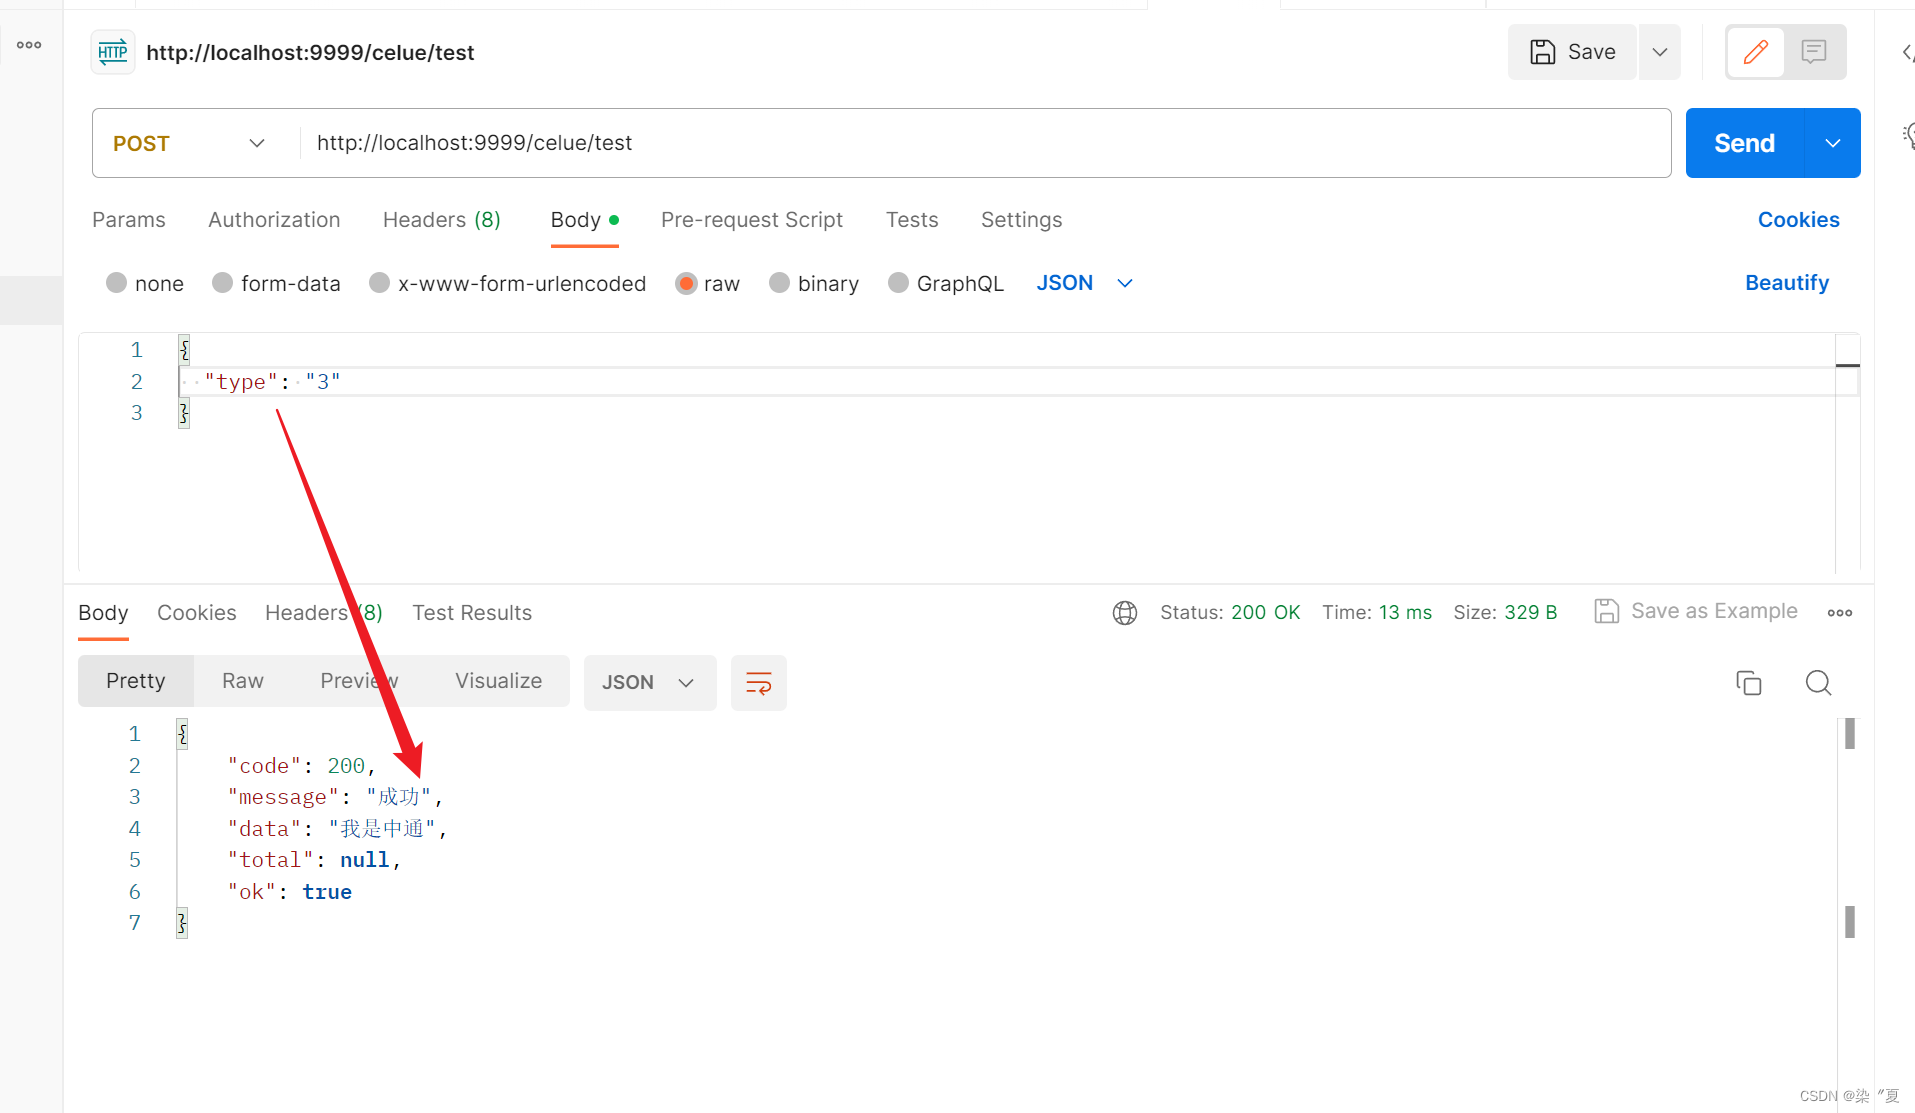The height and width of the screenshot is (1113, 1915).
Task: Open the HTTP method POST dropdown
Action: point(190,143)
